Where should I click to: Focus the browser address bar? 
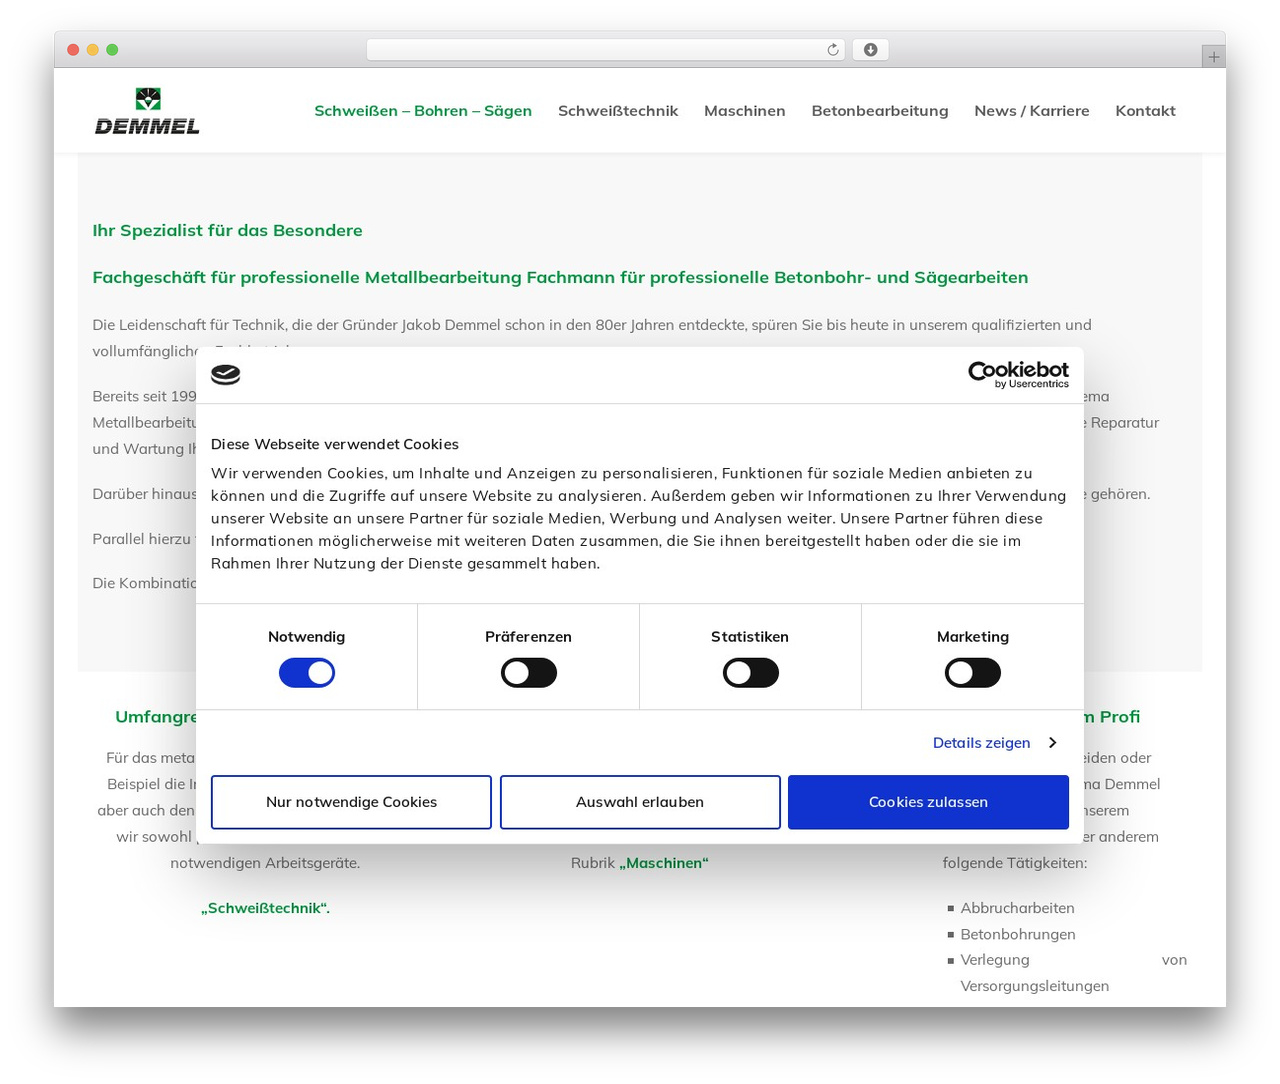605,50
